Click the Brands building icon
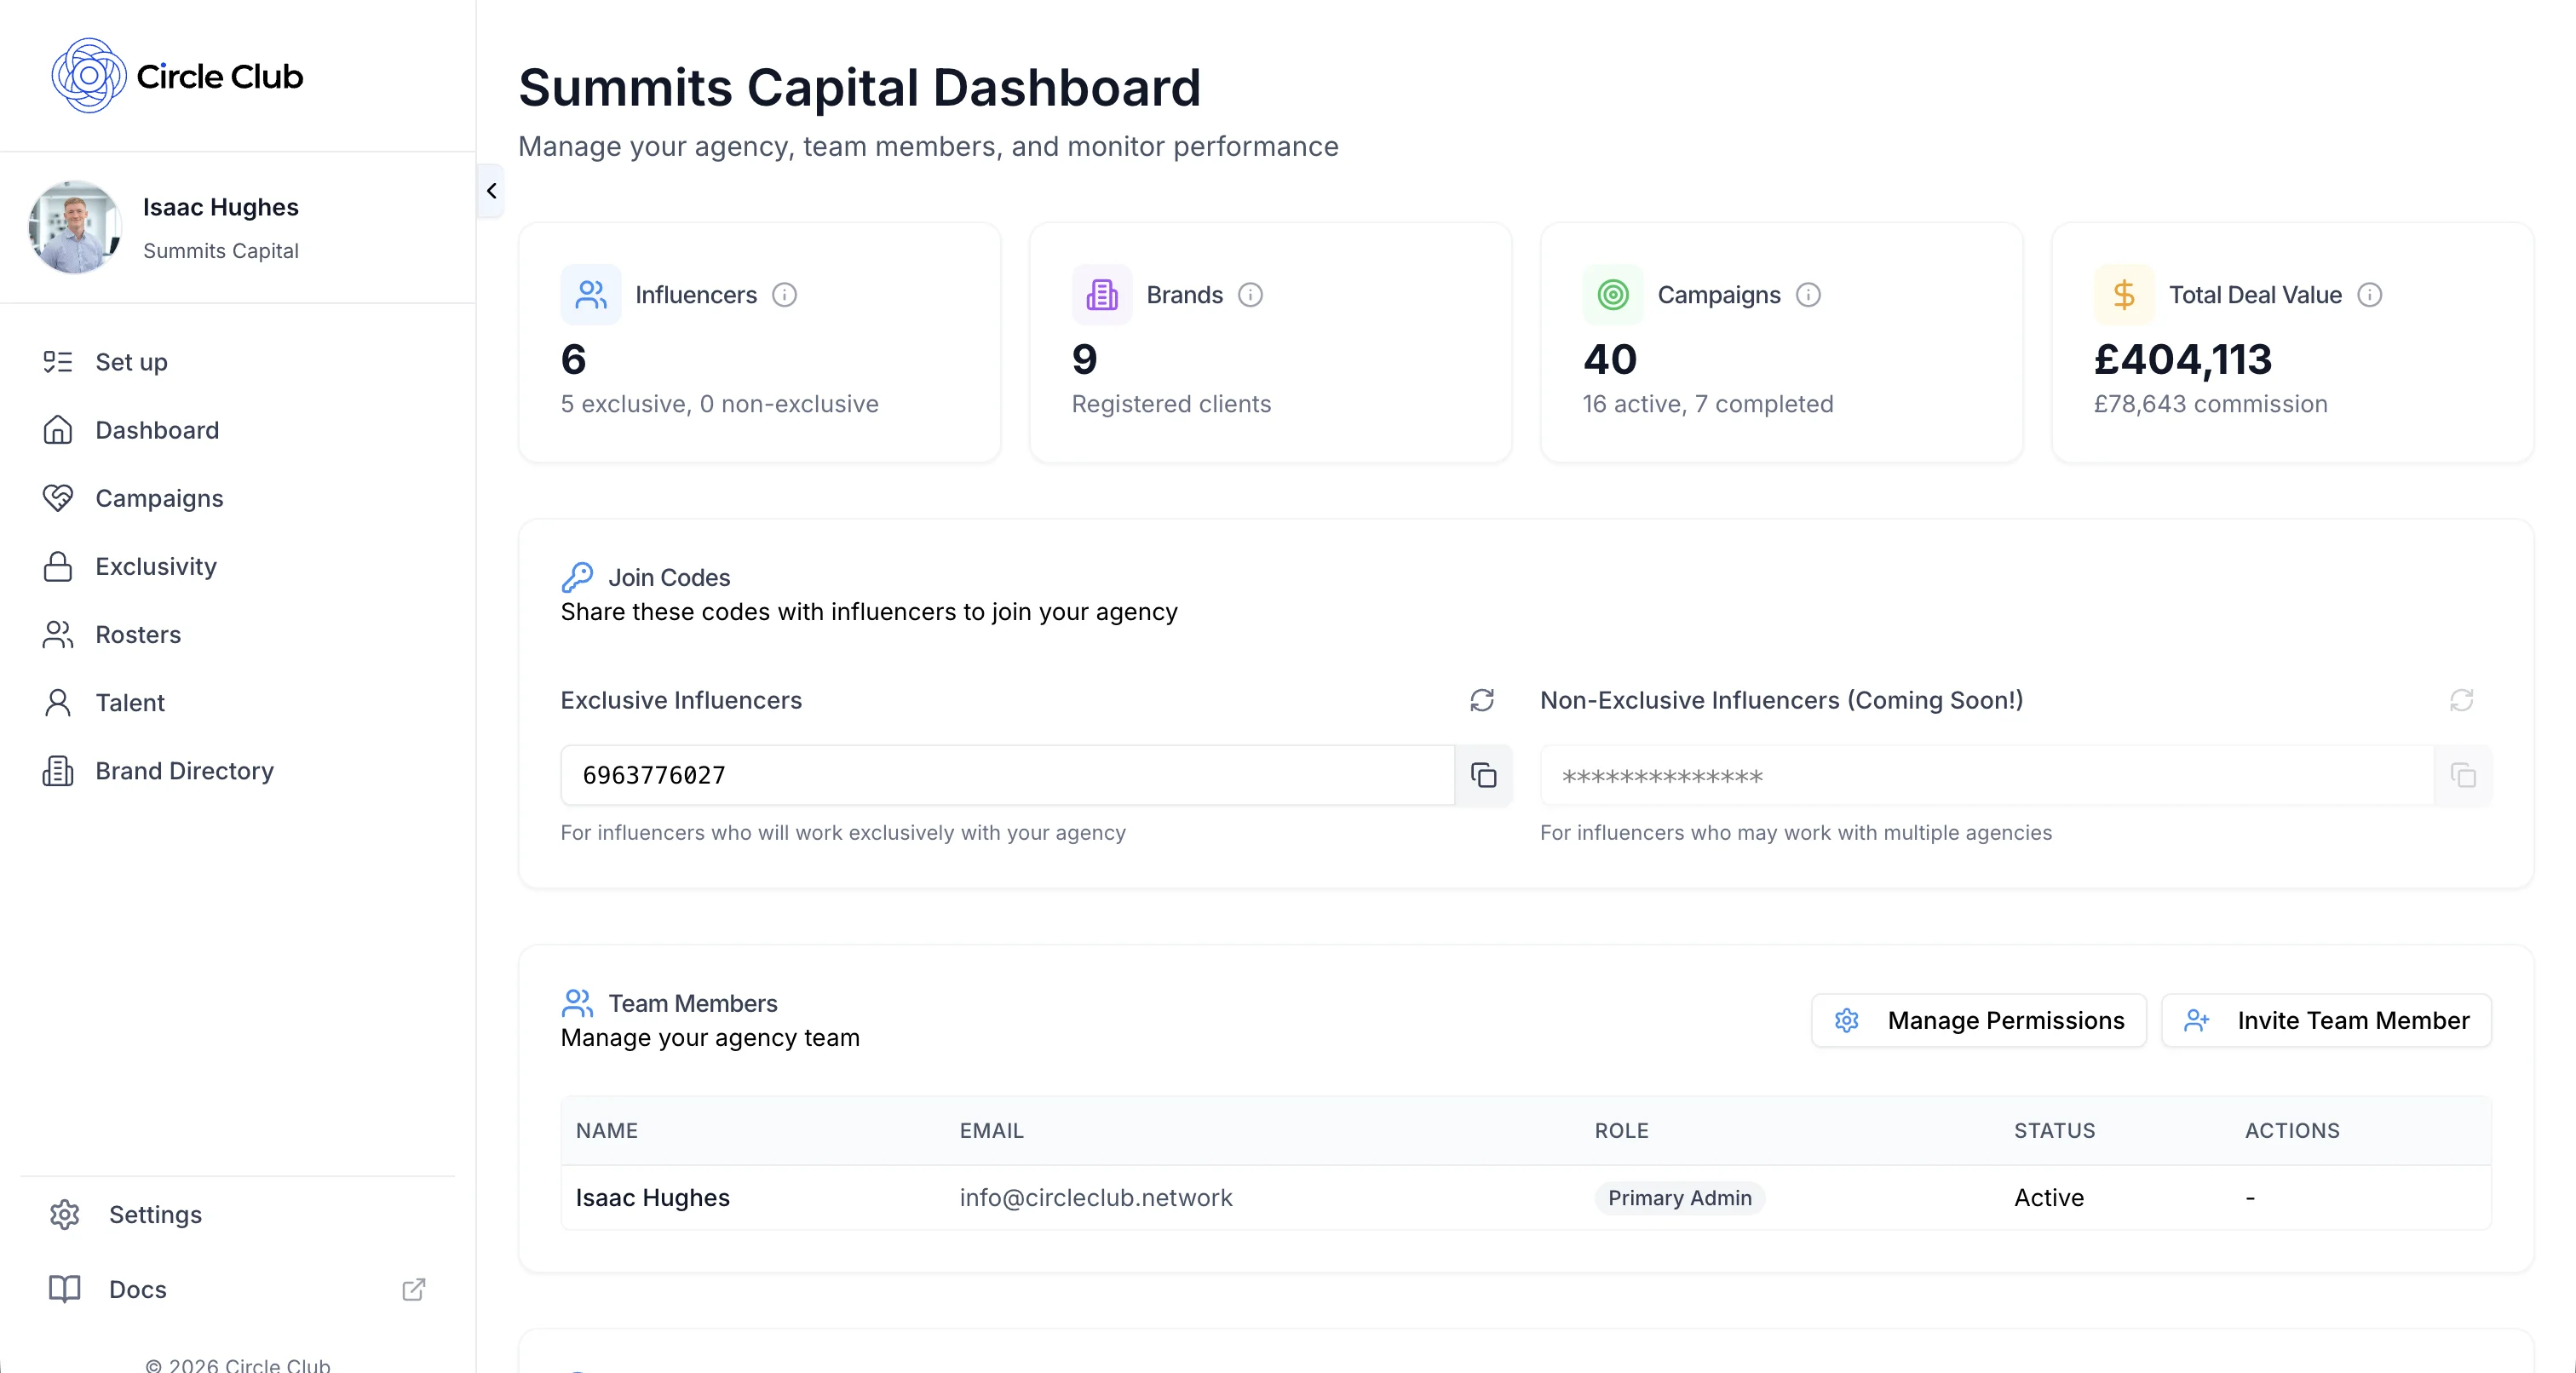Screen dimensions: 2576x1373 tap(1101, 294)
